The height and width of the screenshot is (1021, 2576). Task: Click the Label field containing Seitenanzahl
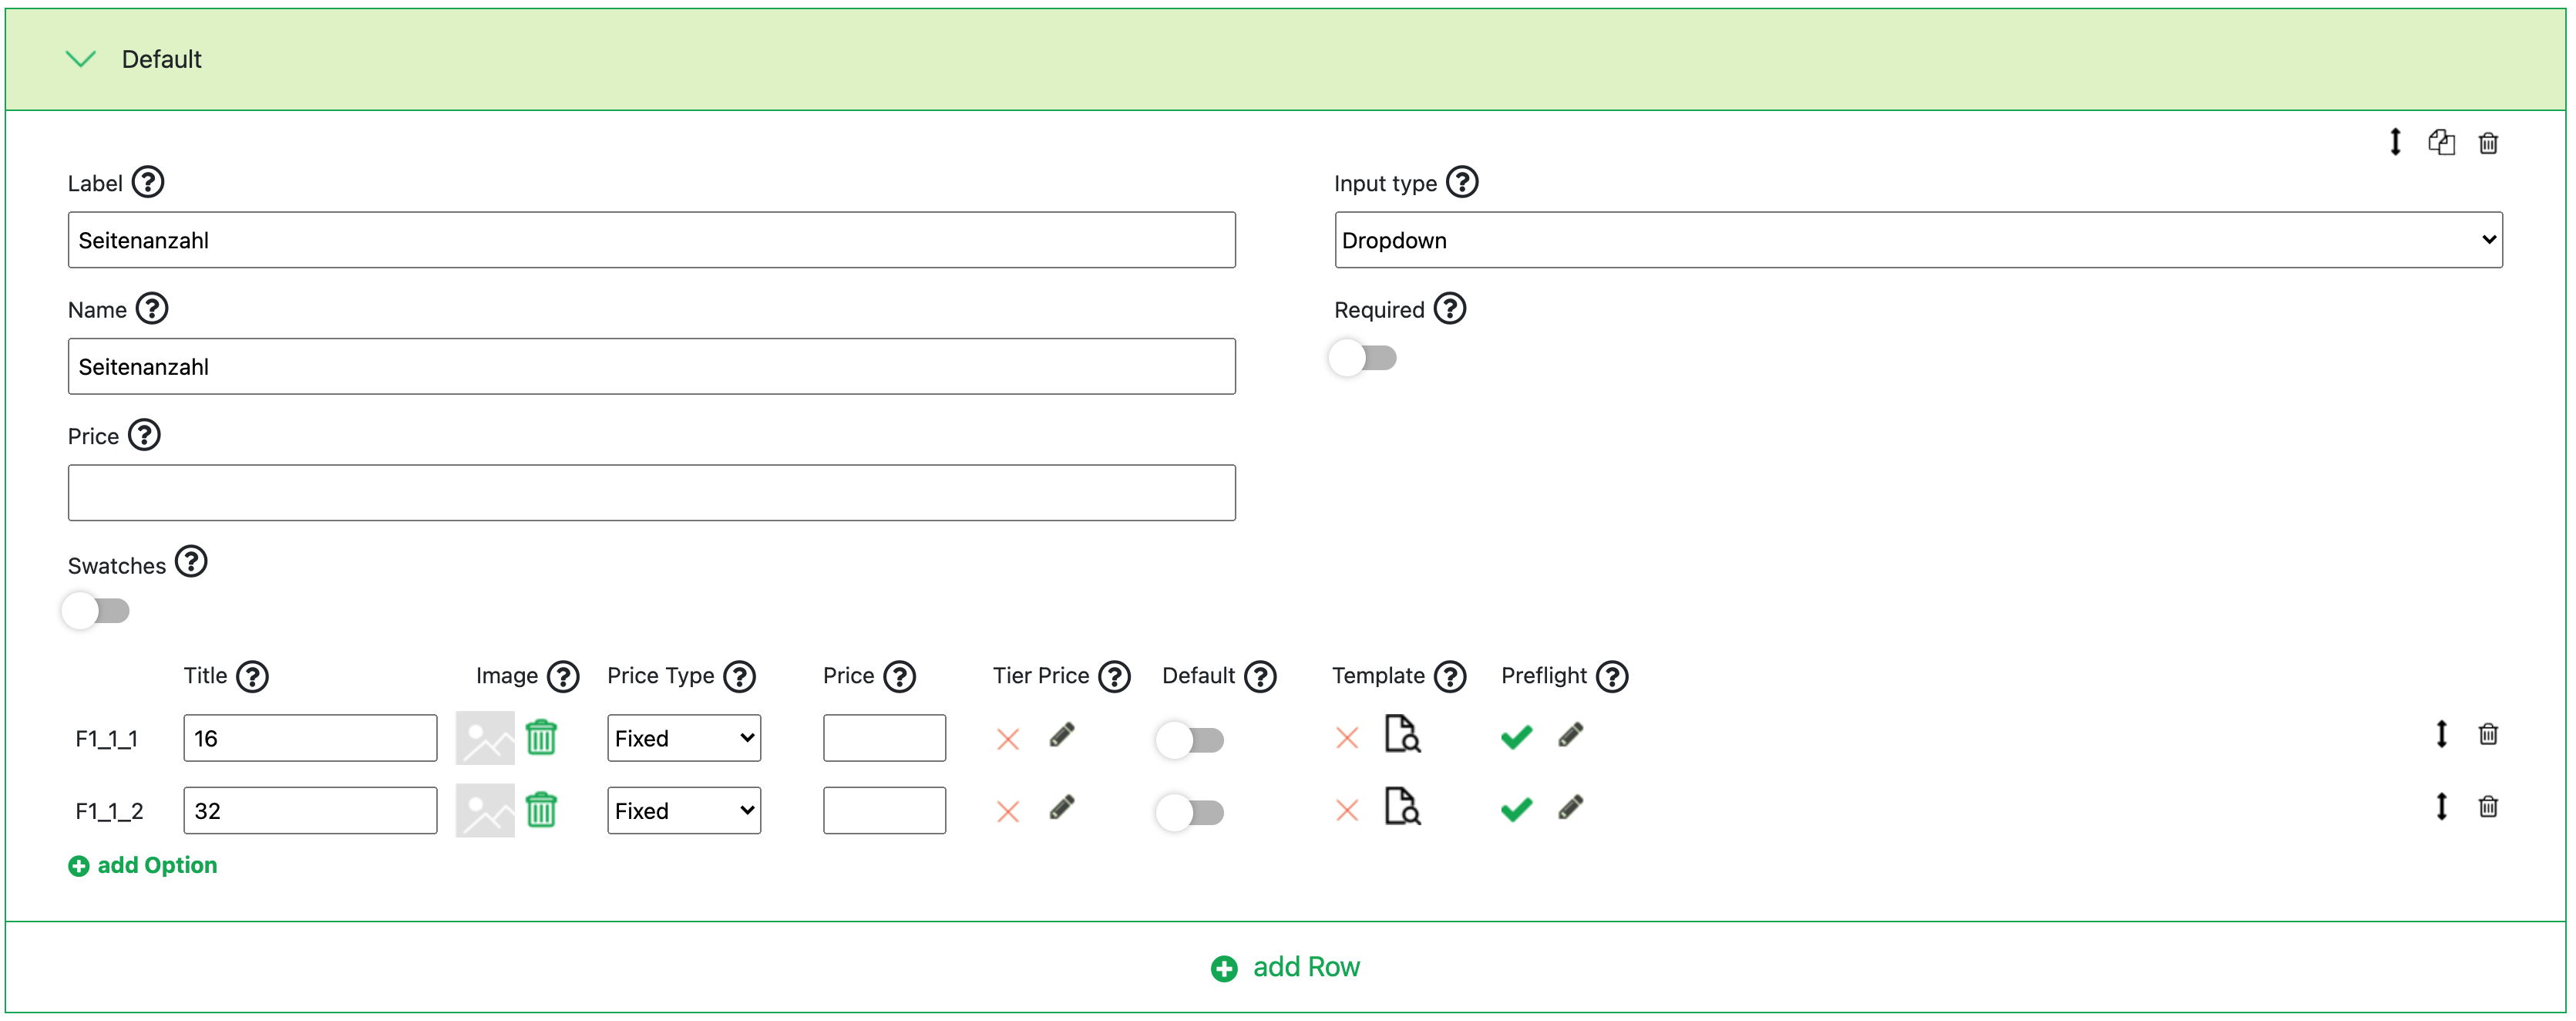point(651,240)
